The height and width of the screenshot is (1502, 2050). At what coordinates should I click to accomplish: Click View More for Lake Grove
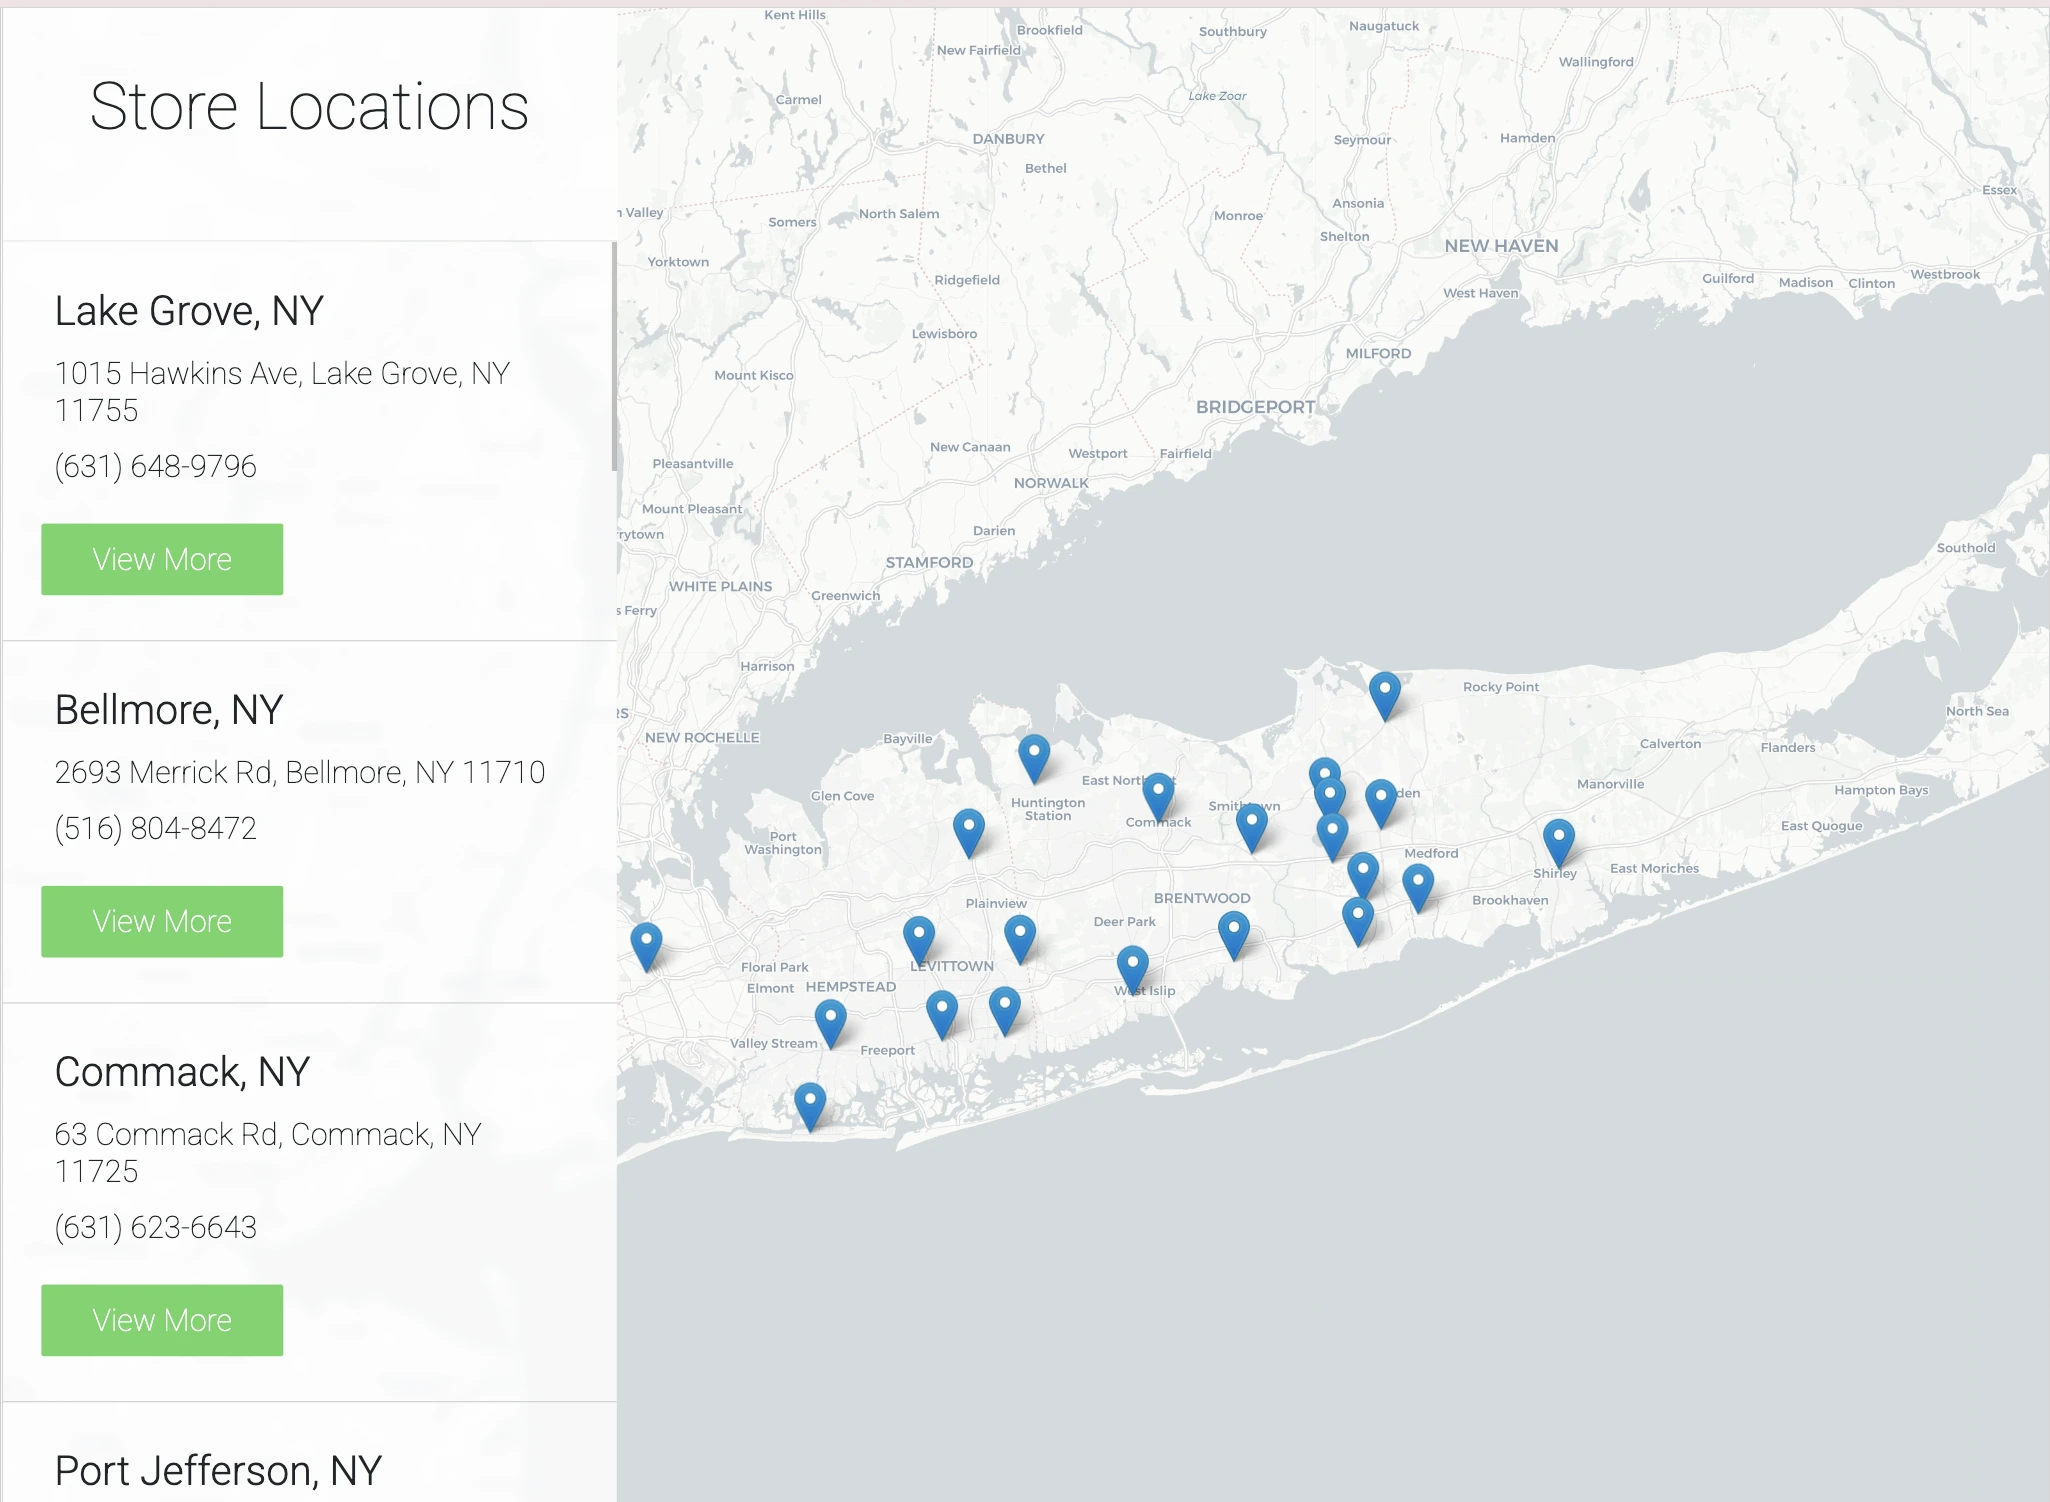click(162, 559)
